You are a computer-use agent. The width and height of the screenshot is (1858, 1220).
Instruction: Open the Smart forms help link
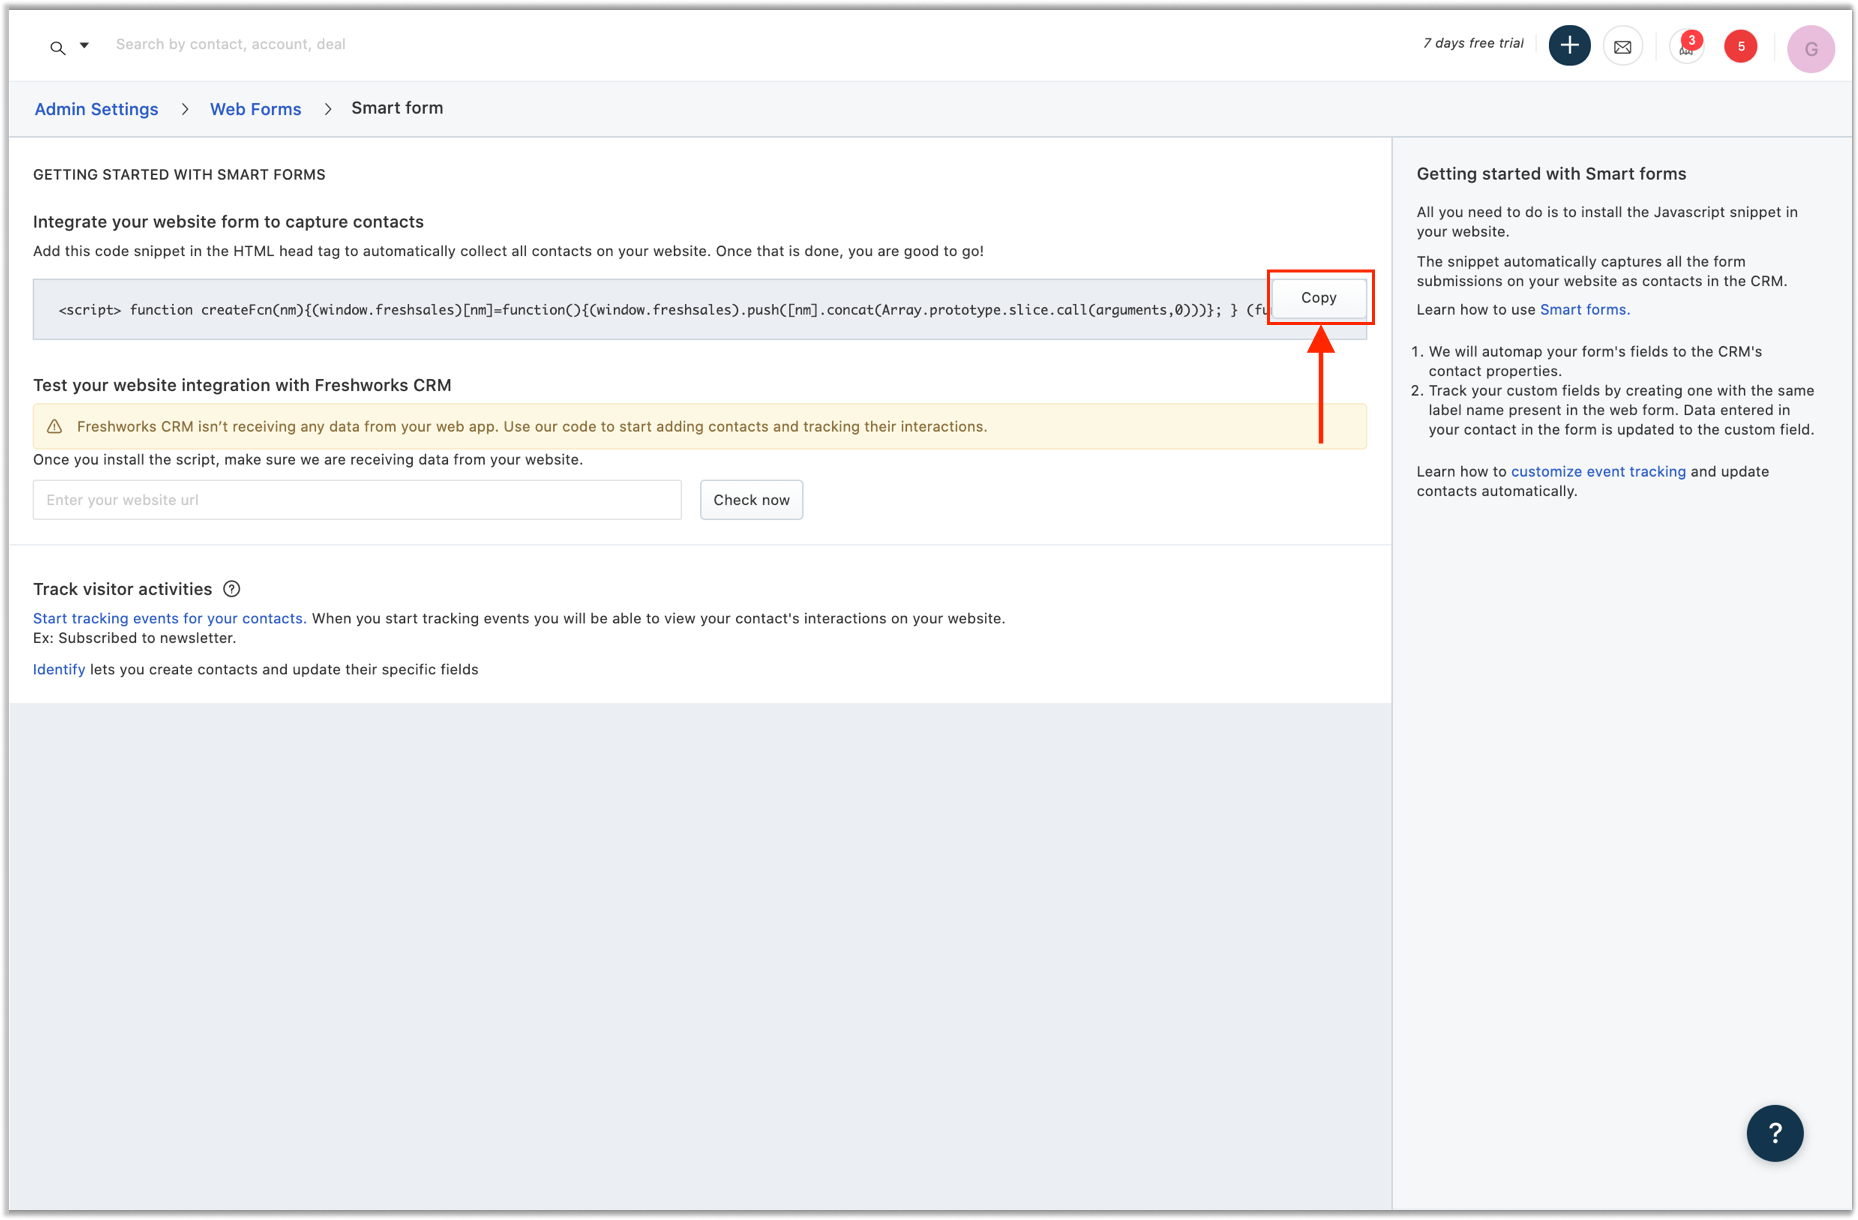click(x=1584, y=310)
